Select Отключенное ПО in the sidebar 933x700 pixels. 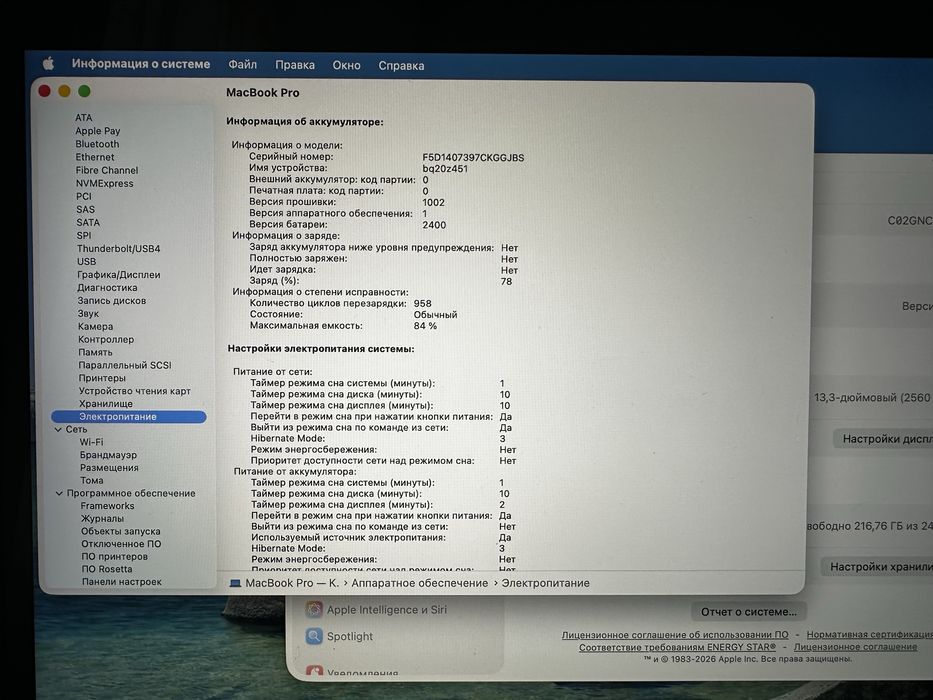point(121,544)
